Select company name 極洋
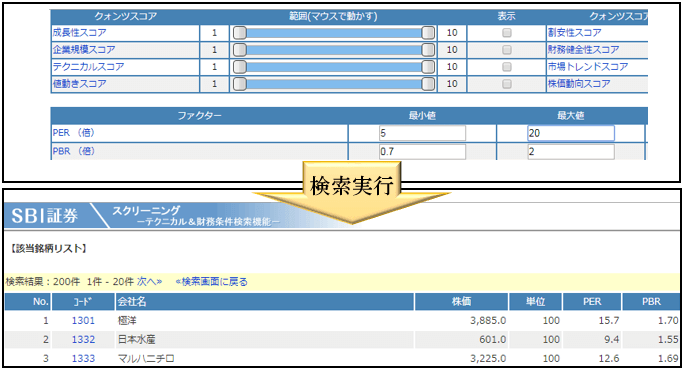Image resolution: width=684 pixels, height=373 pixels. [127, 321]
